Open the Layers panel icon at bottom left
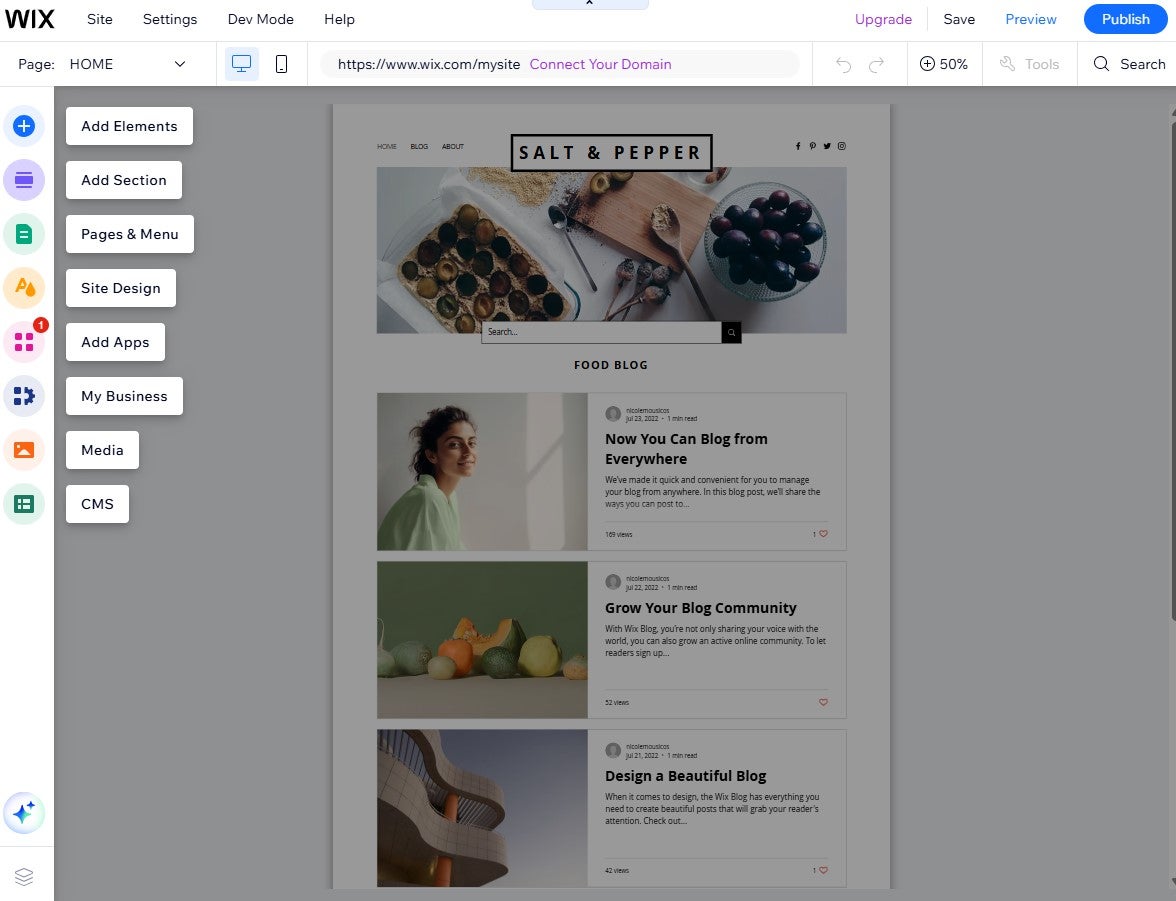Screen dimensions: 1176x901 [x=25, y=876]
